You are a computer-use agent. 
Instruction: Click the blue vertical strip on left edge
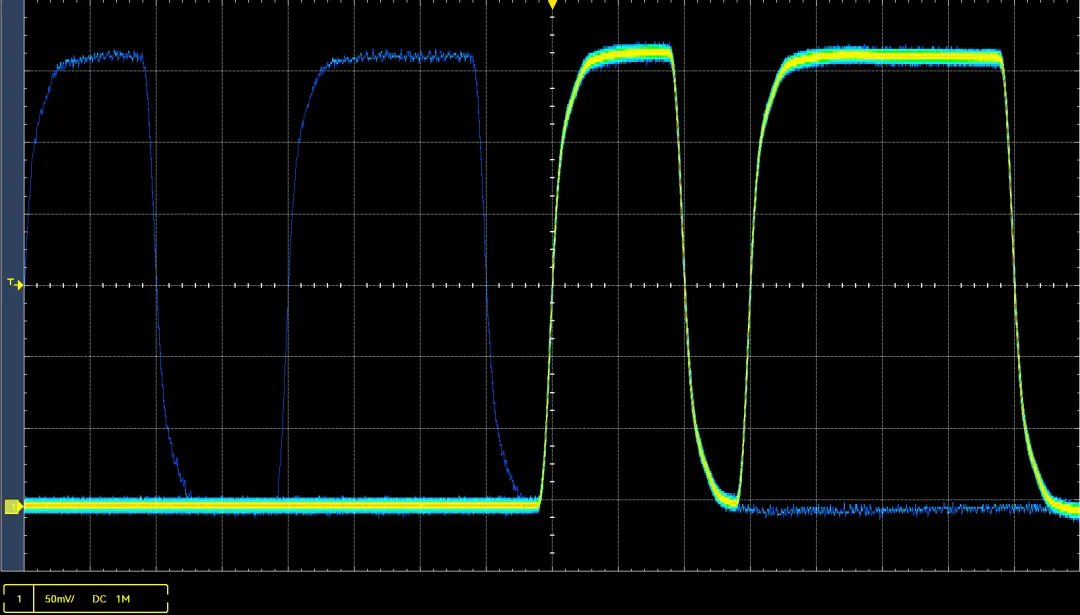11,250
